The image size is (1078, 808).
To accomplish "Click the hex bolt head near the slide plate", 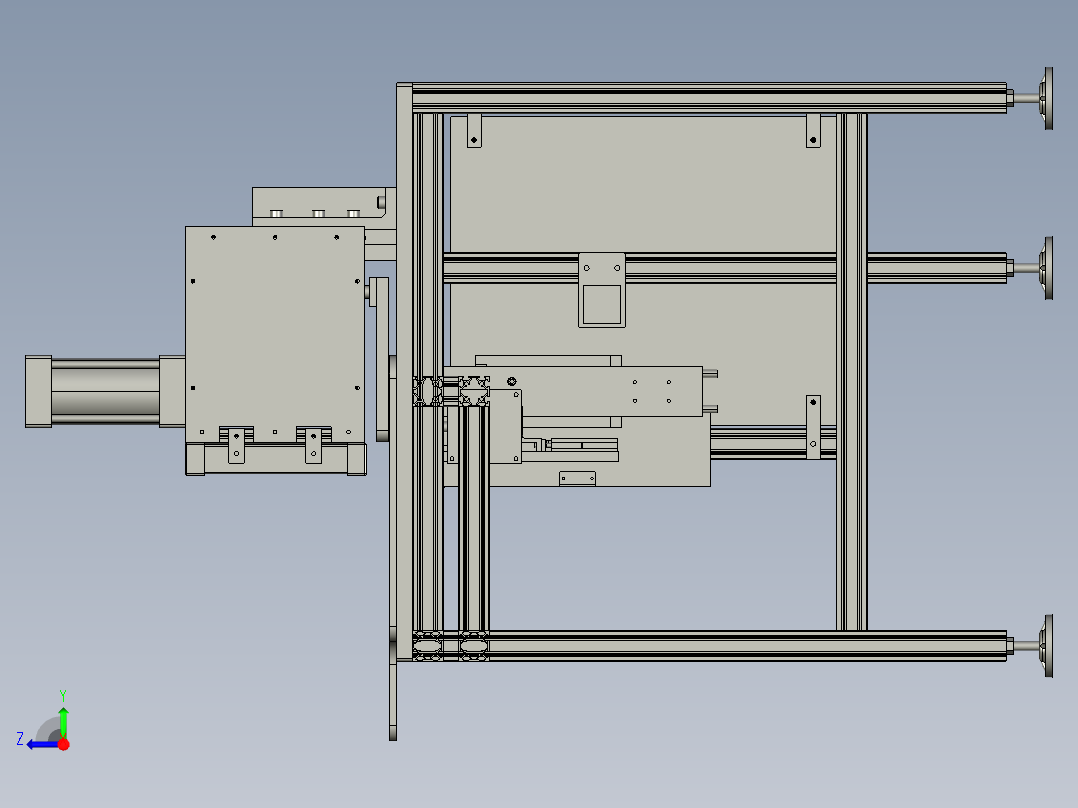I will click(512, 381).
